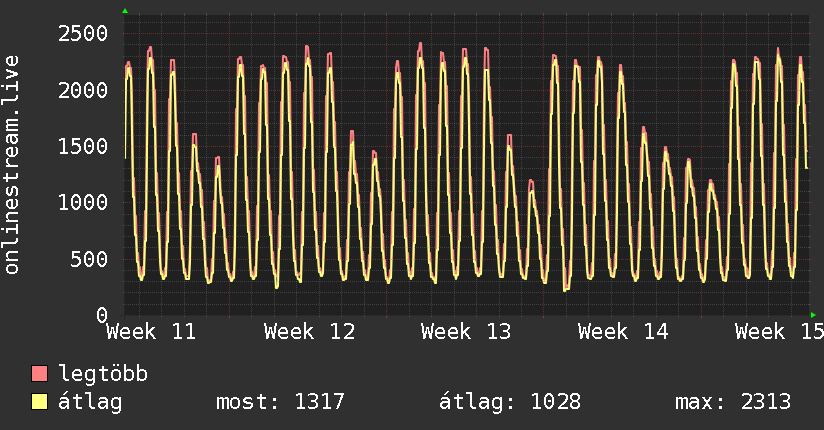Click the 'átlag: 1028' average statistic
The width and height of the screenshot is (824, 430).
[x=510, y=403]
